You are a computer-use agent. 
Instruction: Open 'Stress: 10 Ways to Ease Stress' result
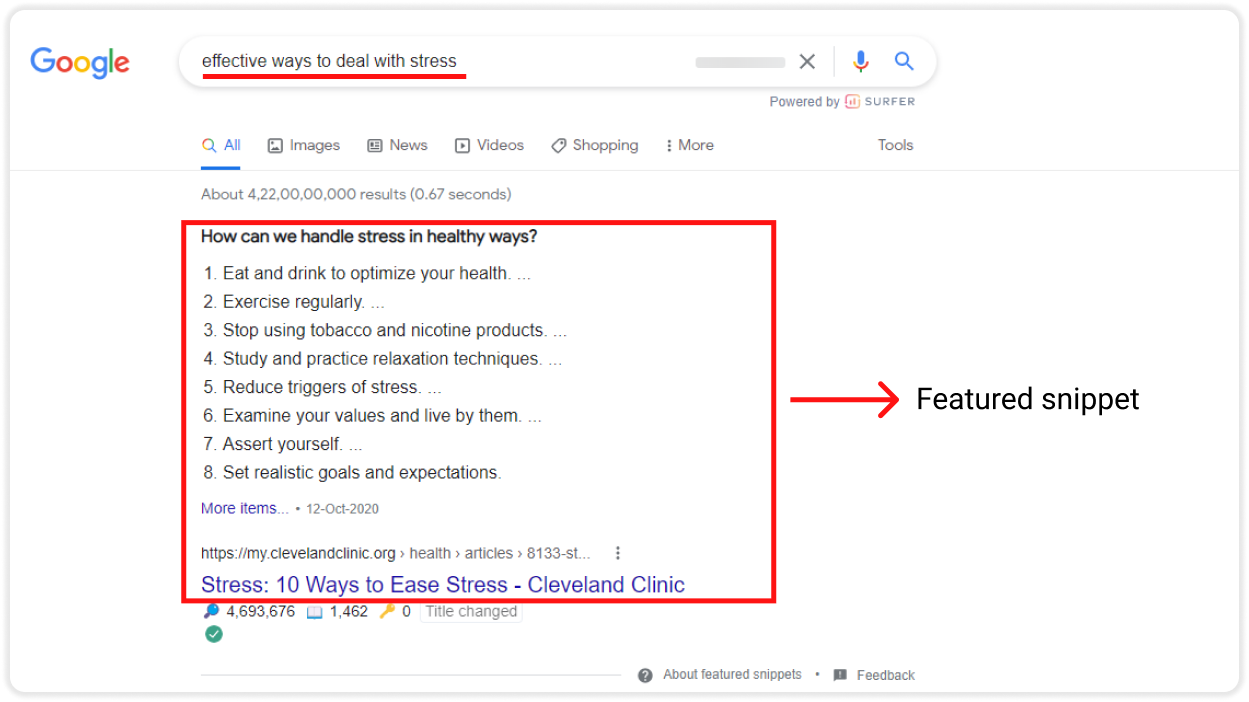tap(443, 584)
